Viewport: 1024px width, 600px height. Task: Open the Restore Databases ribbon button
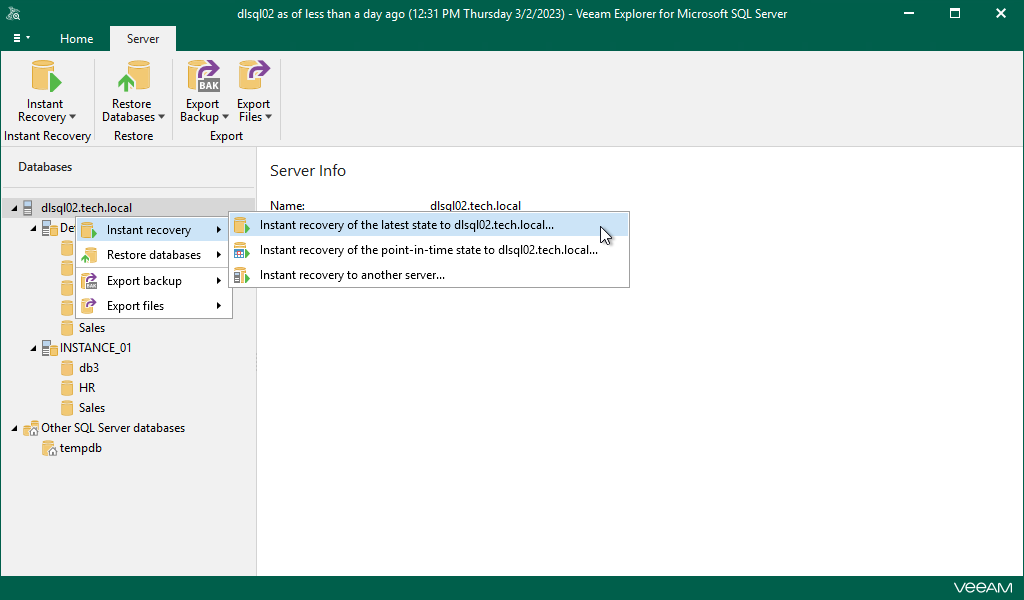pyautogui.click(x=133, y=91)
